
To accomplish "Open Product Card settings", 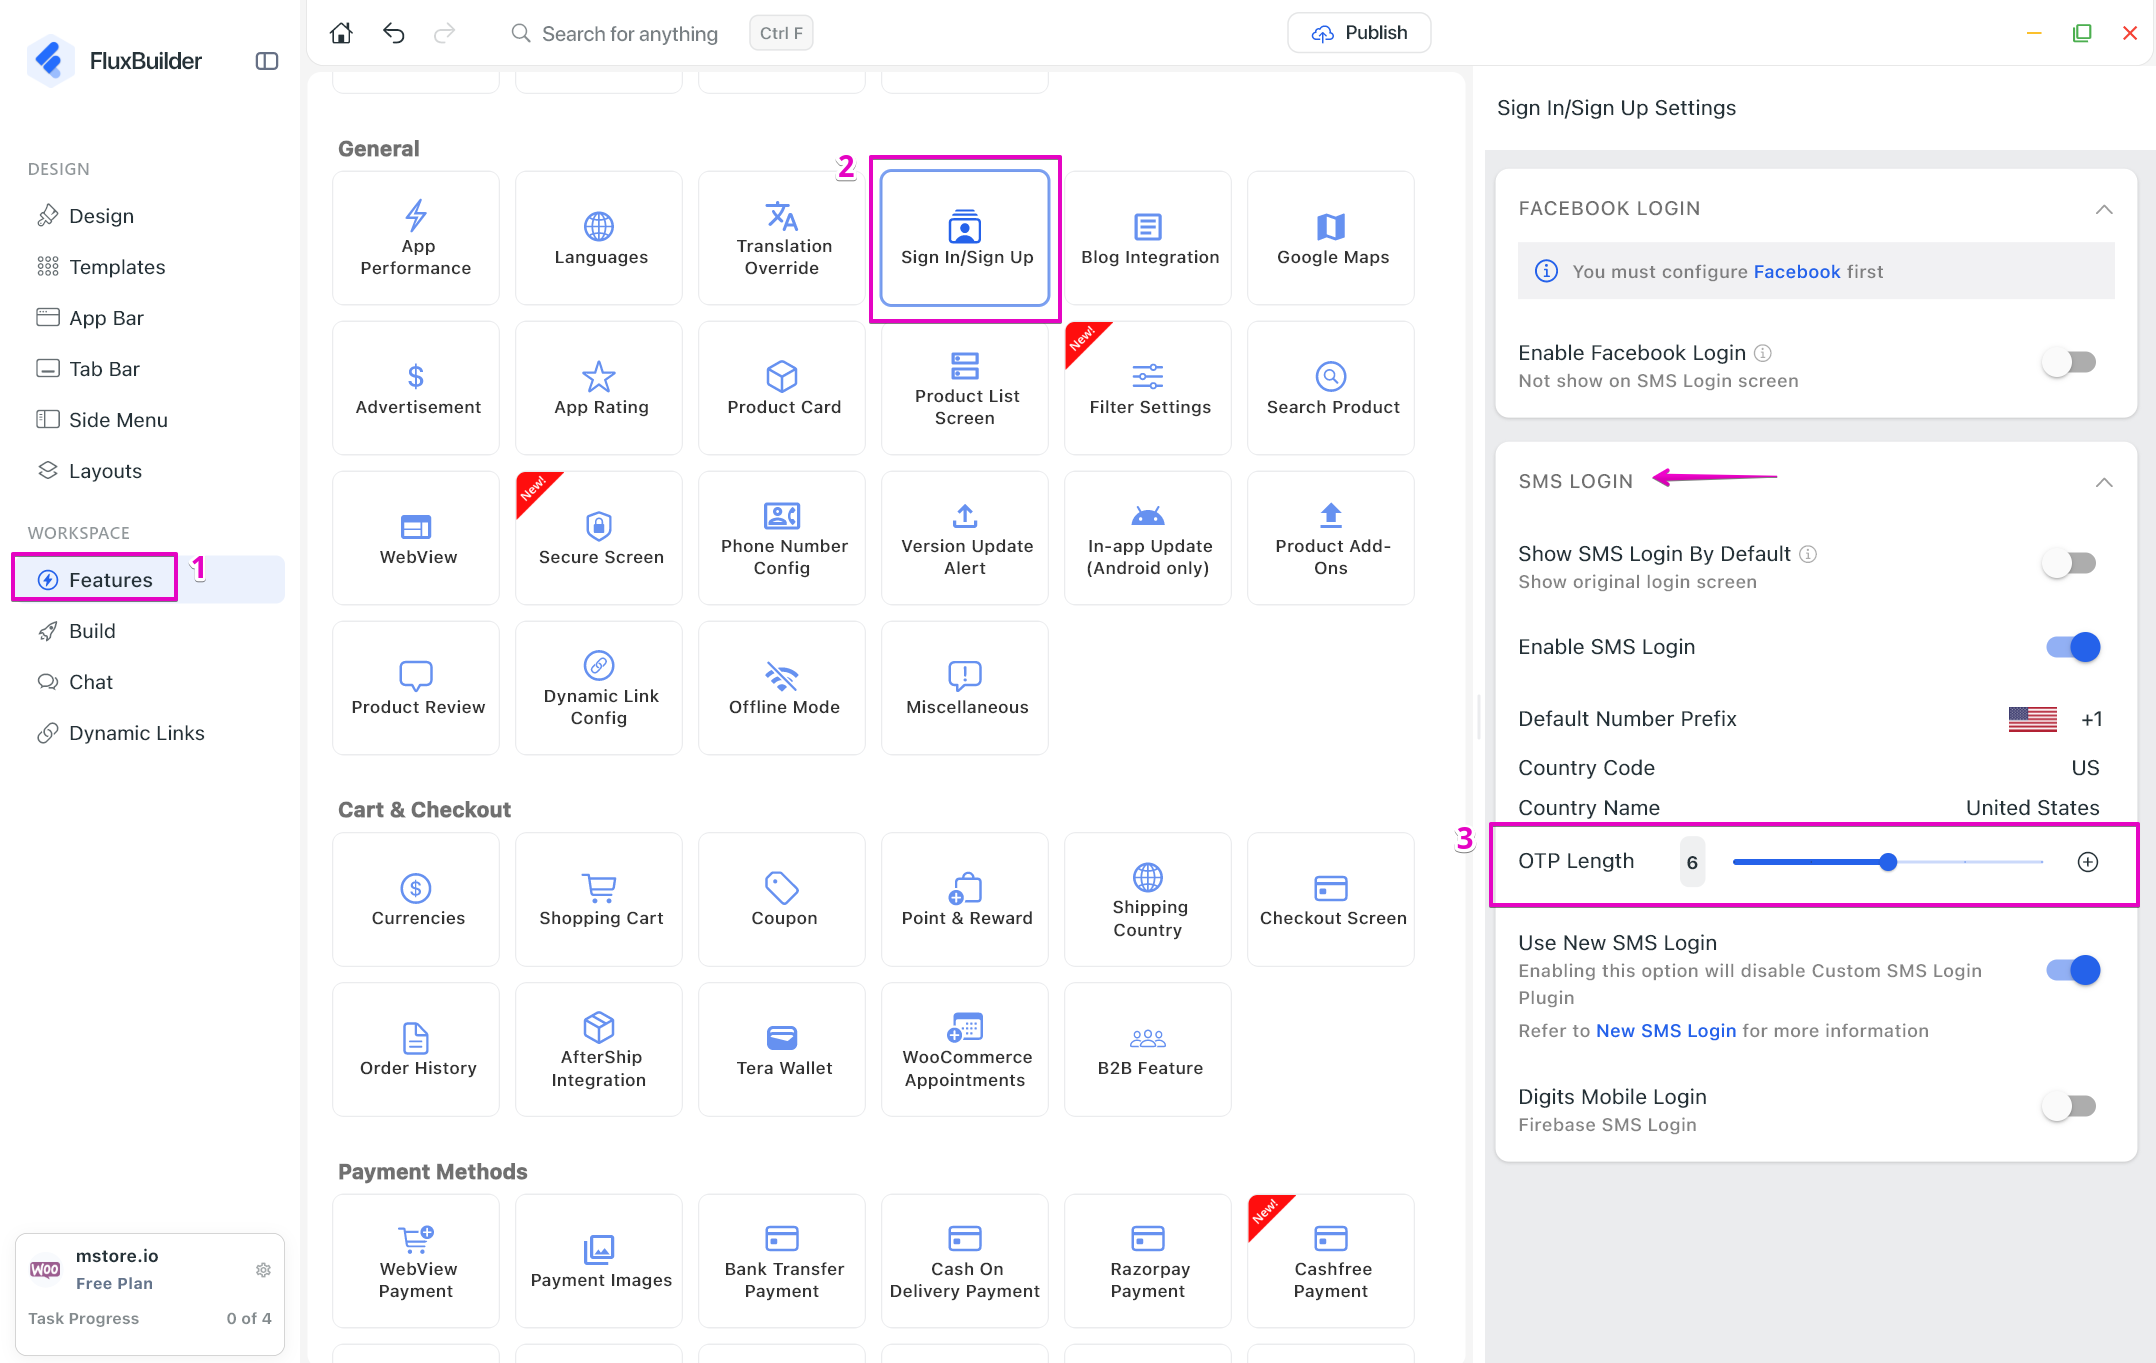I will pyautogui.click(x=782, y=388).
